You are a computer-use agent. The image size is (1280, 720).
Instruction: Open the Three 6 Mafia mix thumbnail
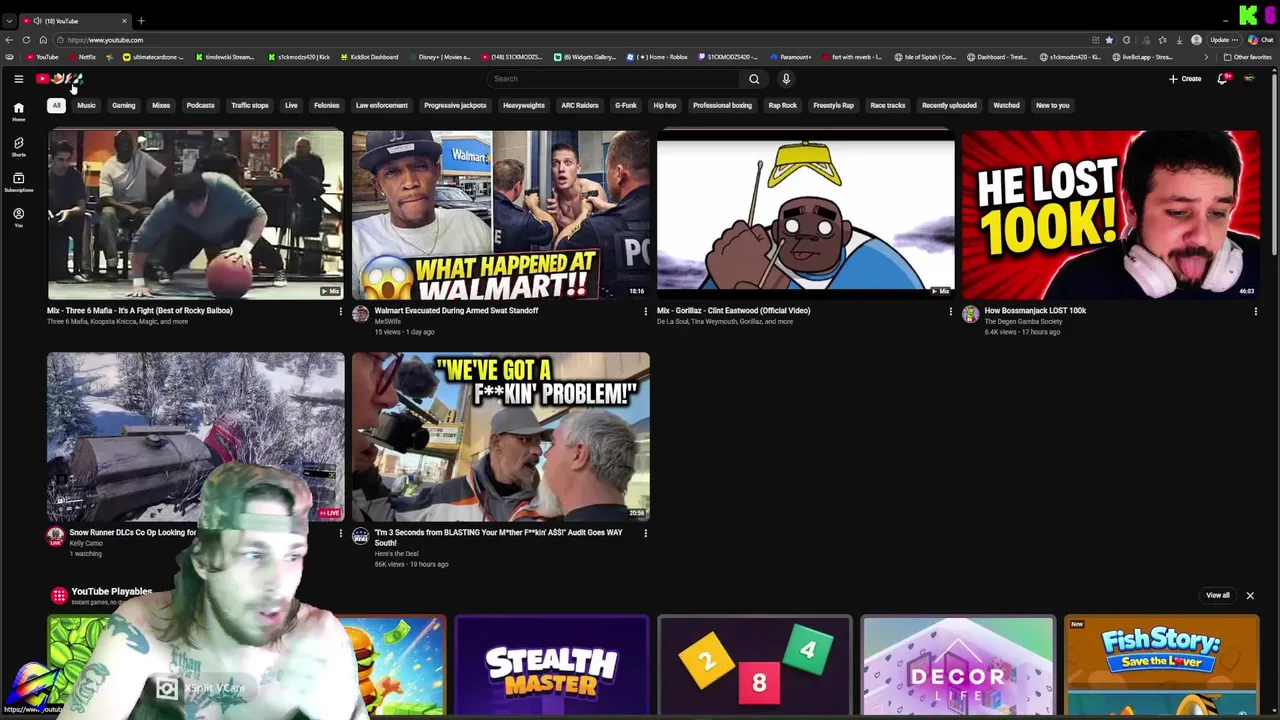click(195, 215)
